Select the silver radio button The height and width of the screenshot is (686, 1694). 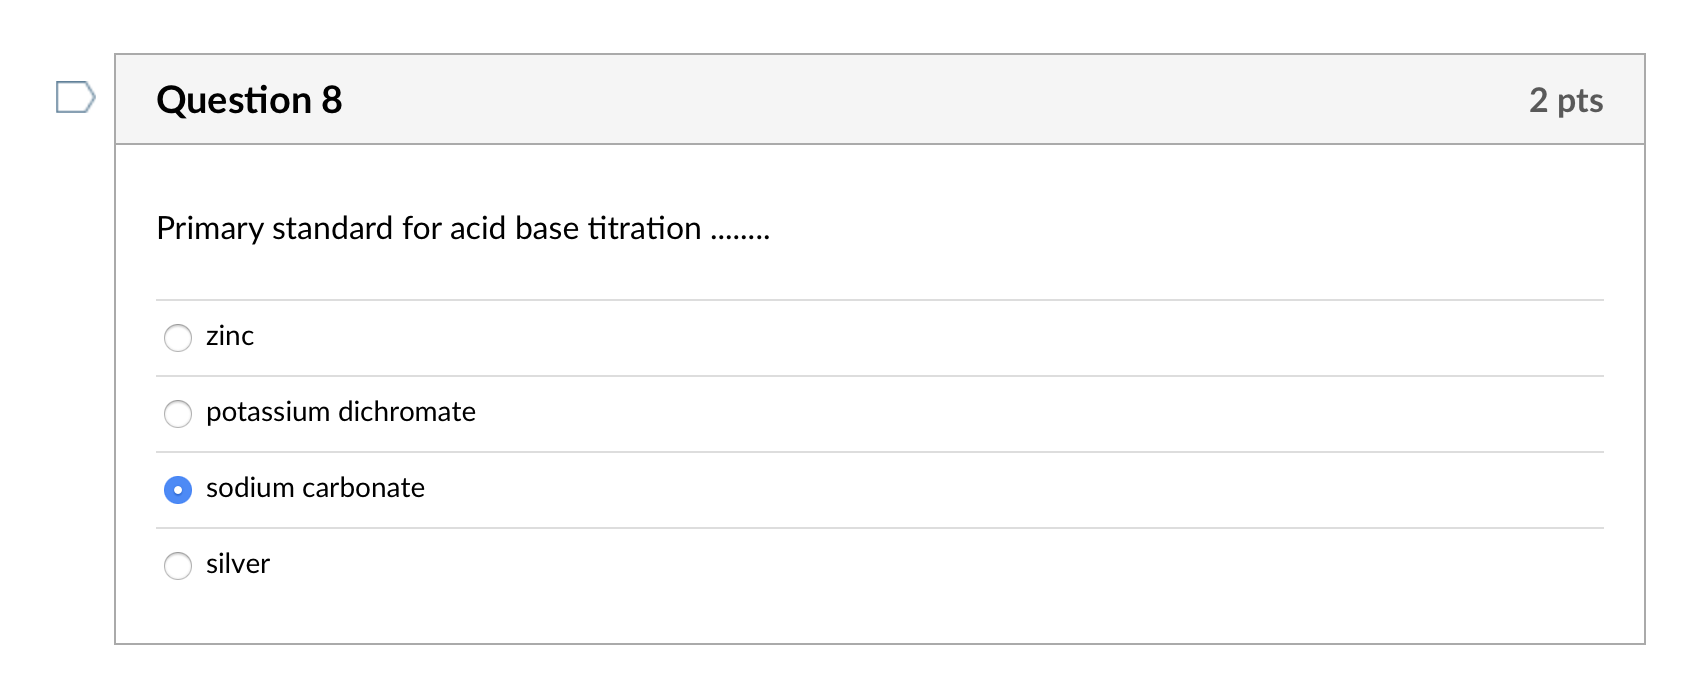click(x=178, y=565)
